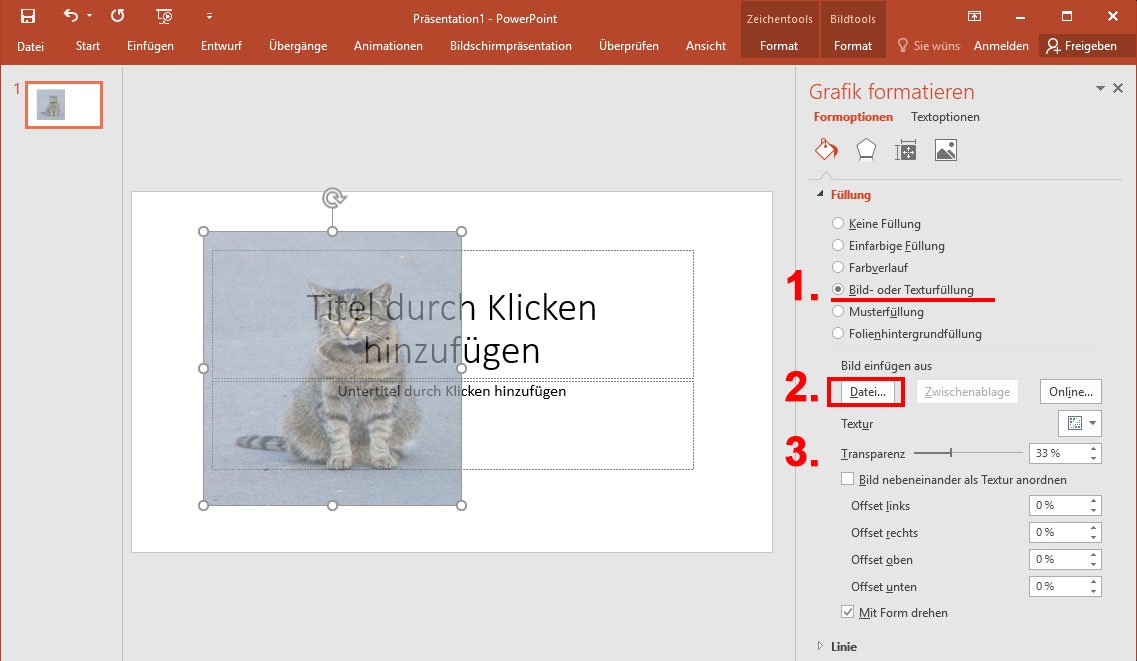This screenshot has height=661, width=1137.
Task: Click the Datei button under Bild einfügen aus
Action: 865,391
